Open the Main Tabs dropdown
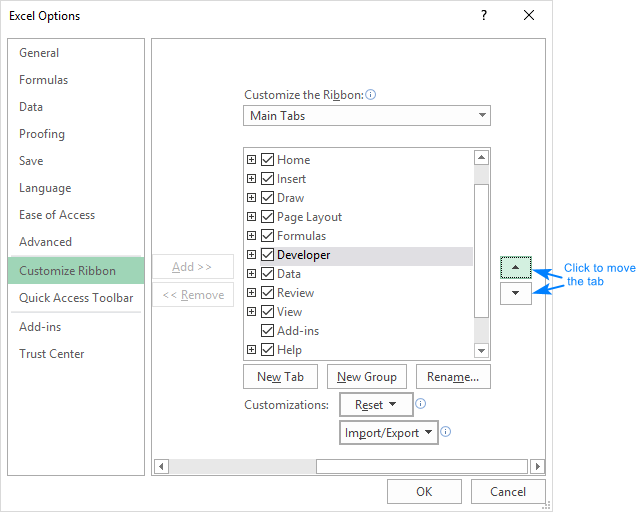This screenshot has width=641, height=512. point(367,116)
